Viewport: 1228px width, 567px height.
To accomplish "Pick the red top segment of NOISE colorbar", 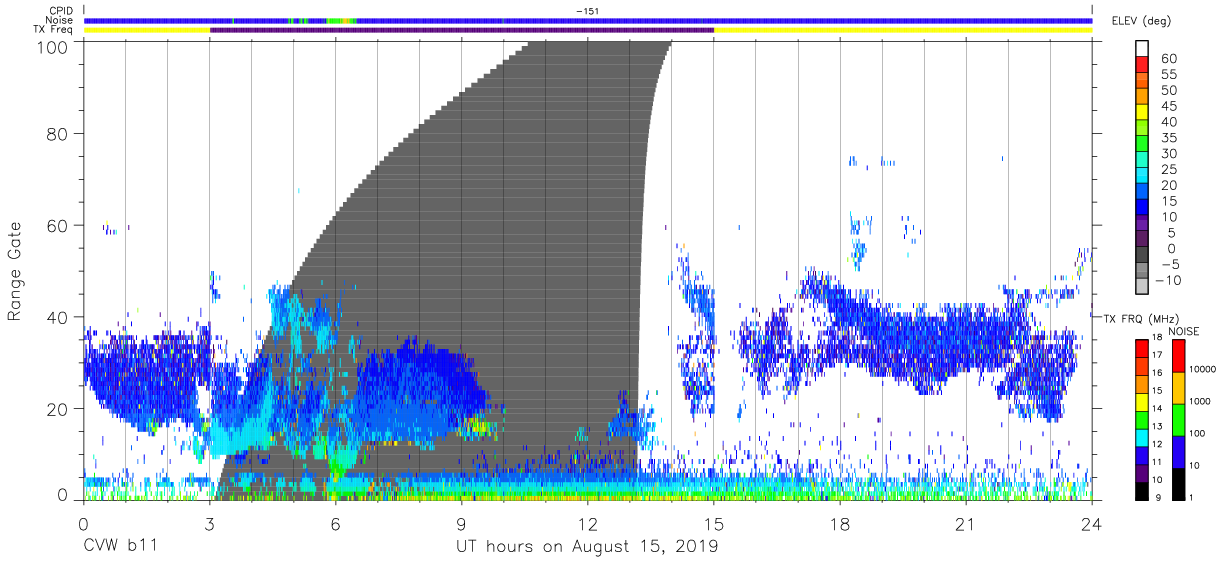I will coord(1177,355).
